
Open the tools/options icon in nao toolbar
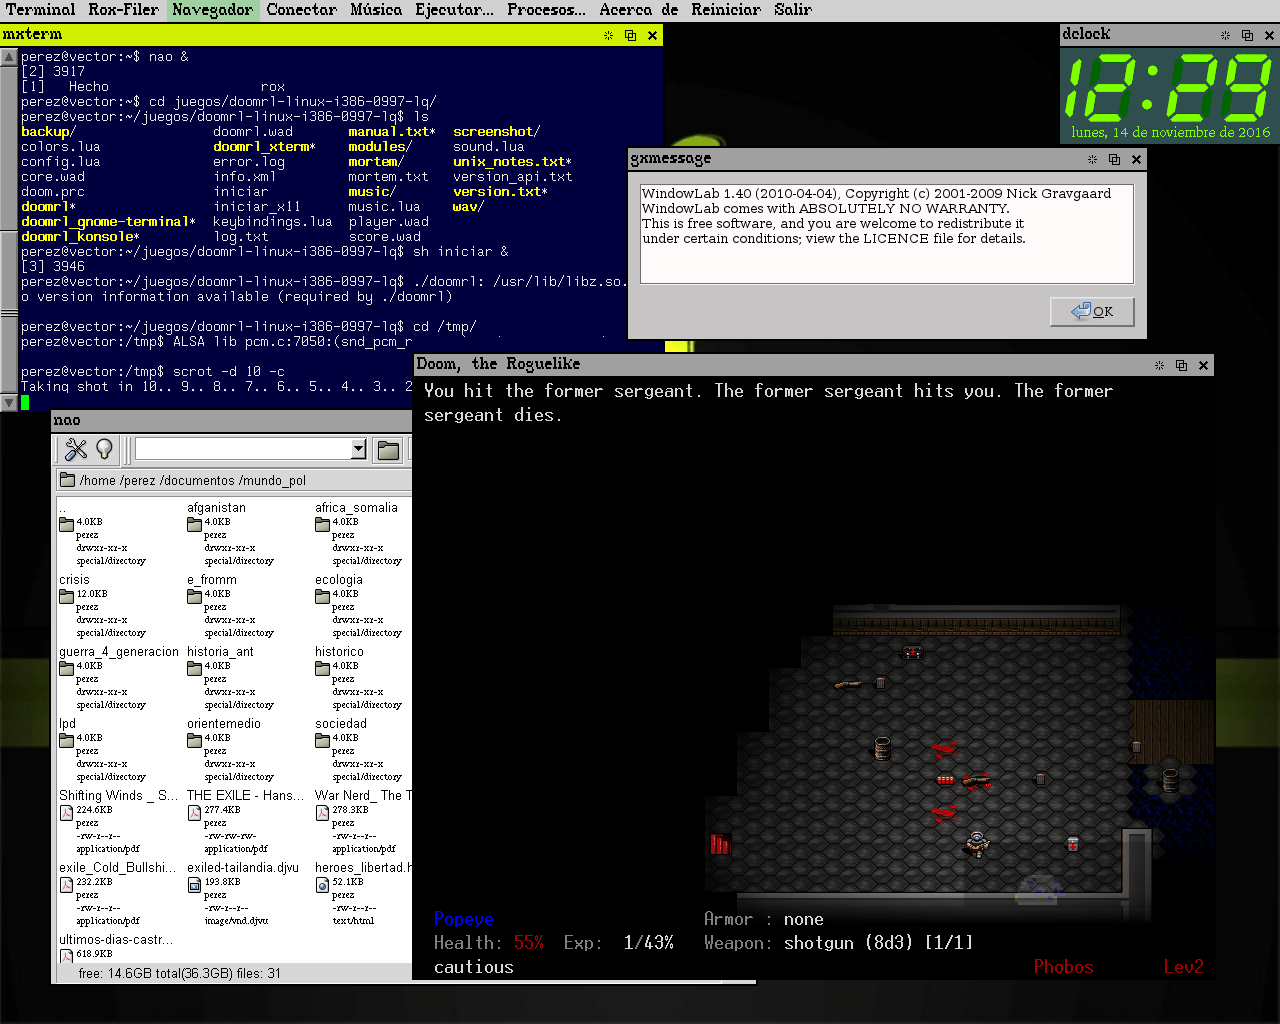click(76, 450)
